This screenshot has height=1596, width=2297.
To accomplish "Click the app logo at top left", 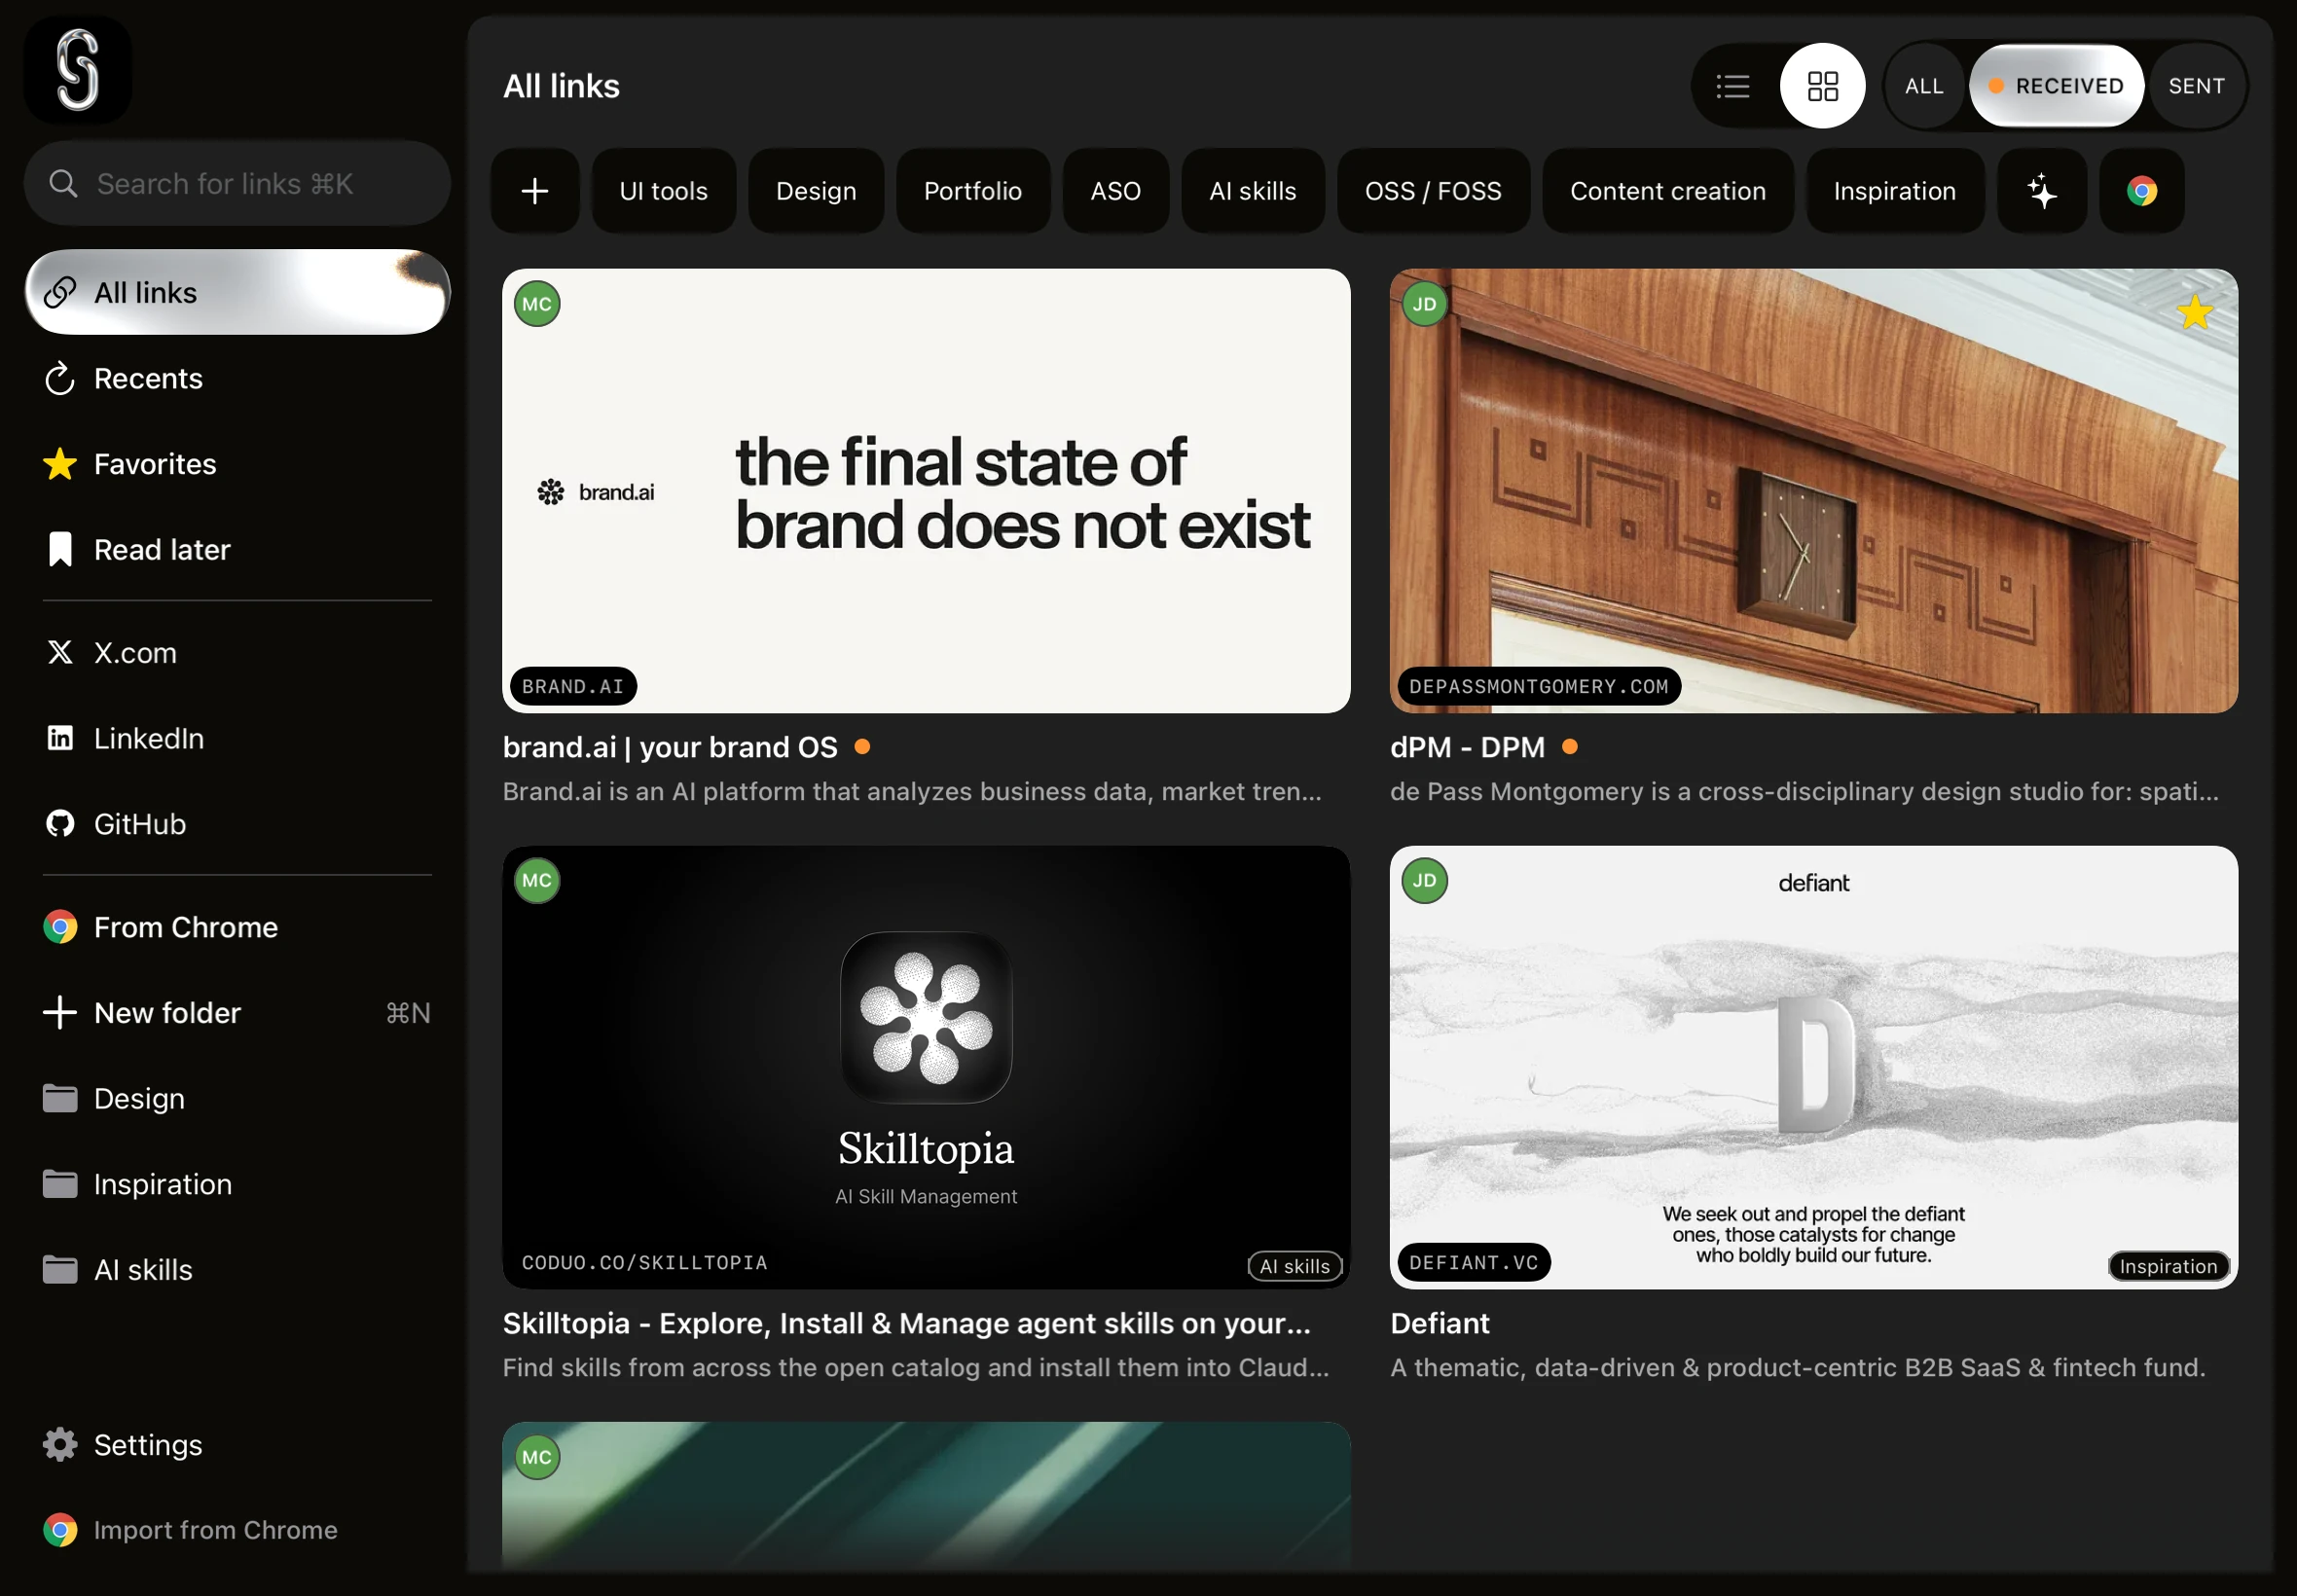I will (77, 70).
